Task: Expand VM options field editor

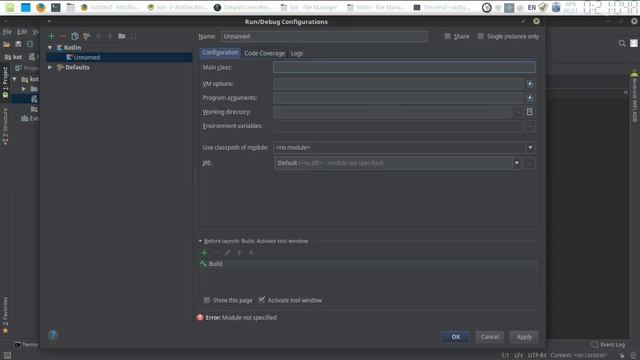Action: 530,84
